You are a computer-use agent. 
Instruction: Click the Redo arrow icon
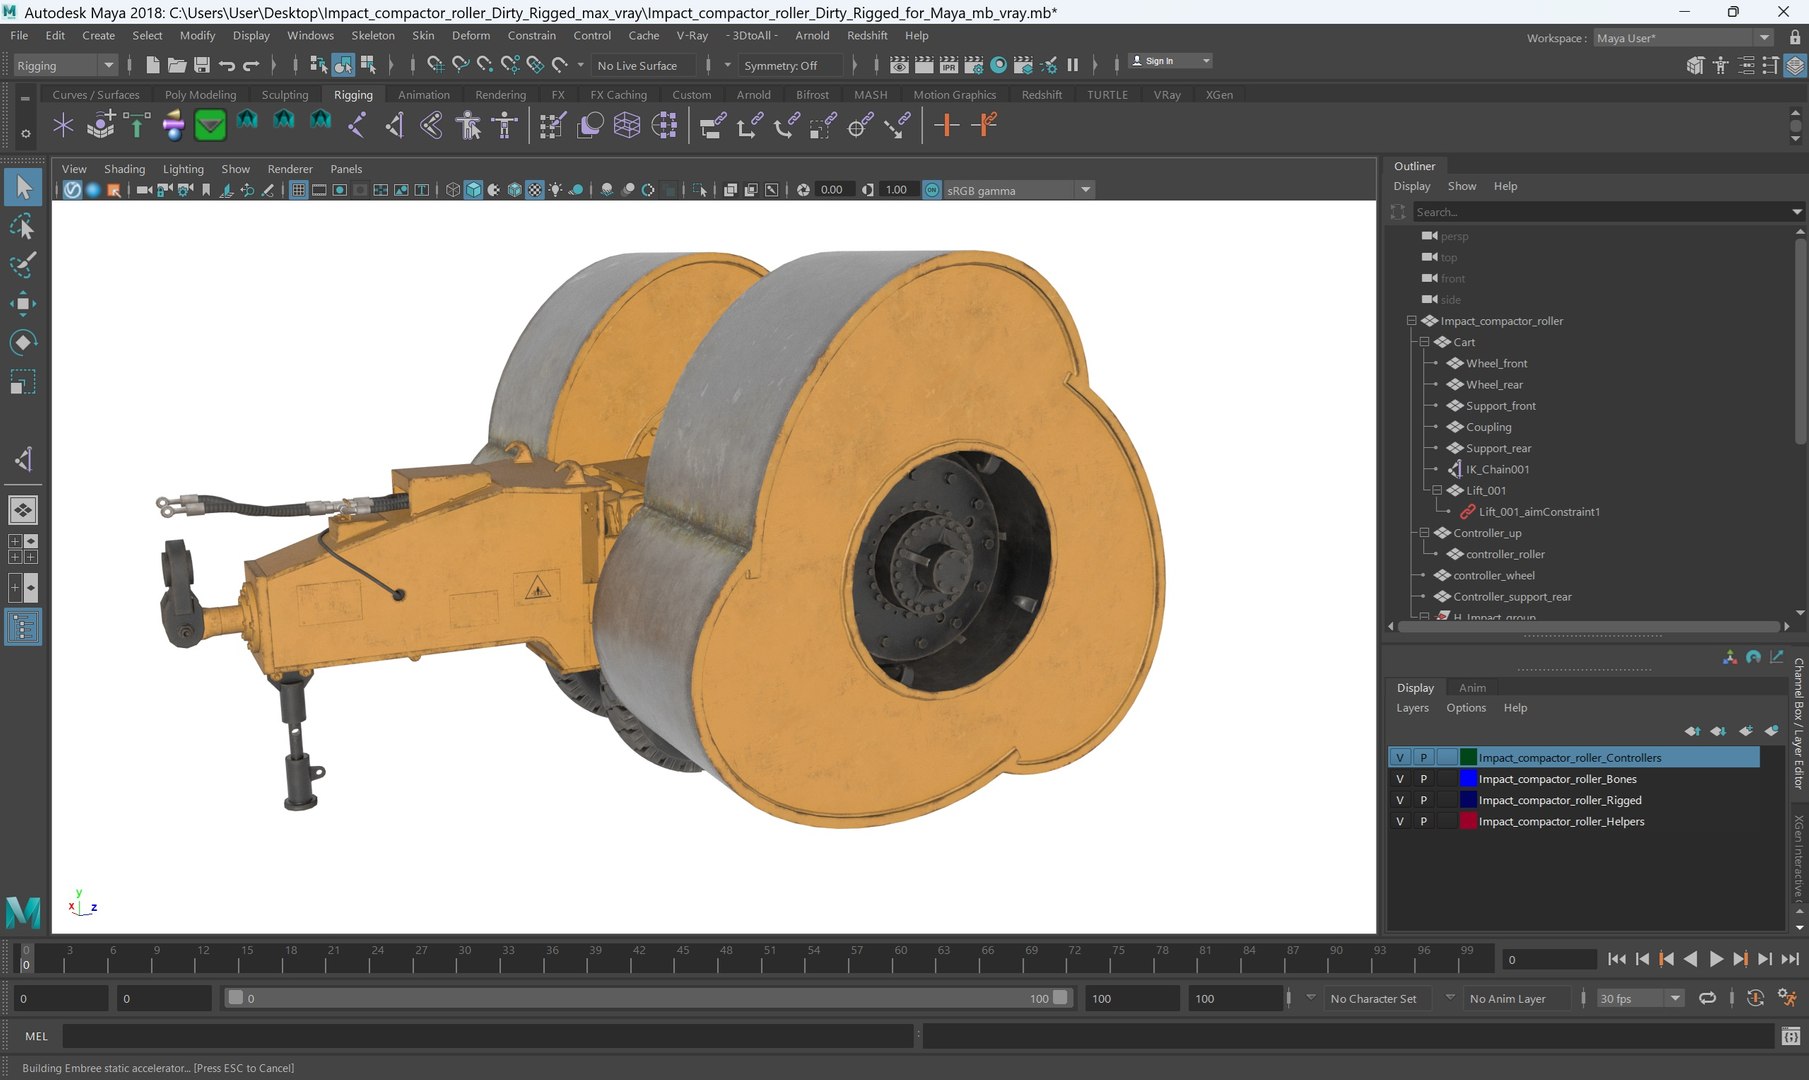coord(251,65)
